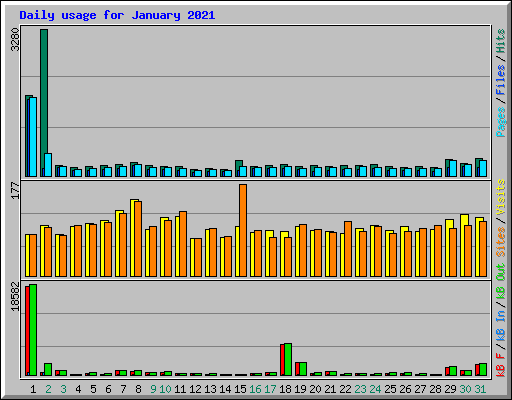
Task: Click the green kB Out bar for day 19
Action: [x=303, y=369]
